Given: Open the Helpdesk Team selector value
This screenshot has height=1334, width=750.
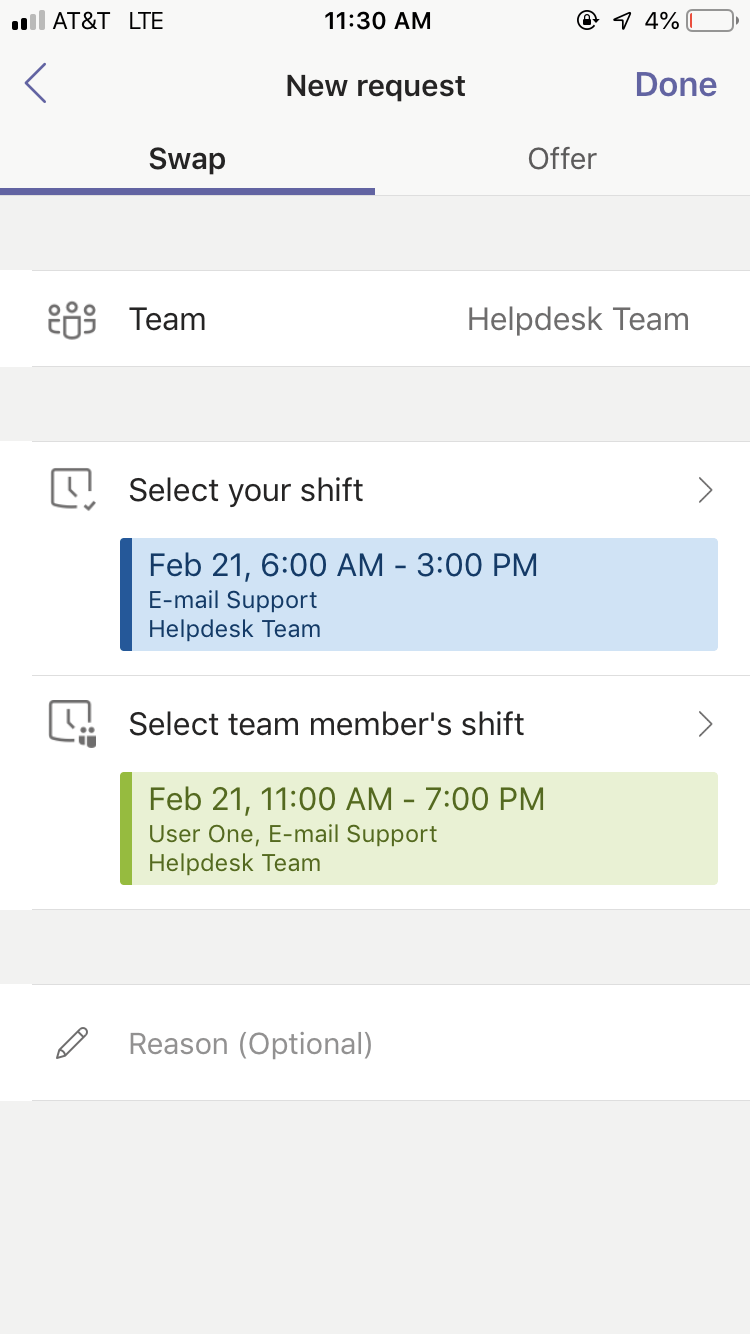Looking at the screenshot, I should pos(578,320).
